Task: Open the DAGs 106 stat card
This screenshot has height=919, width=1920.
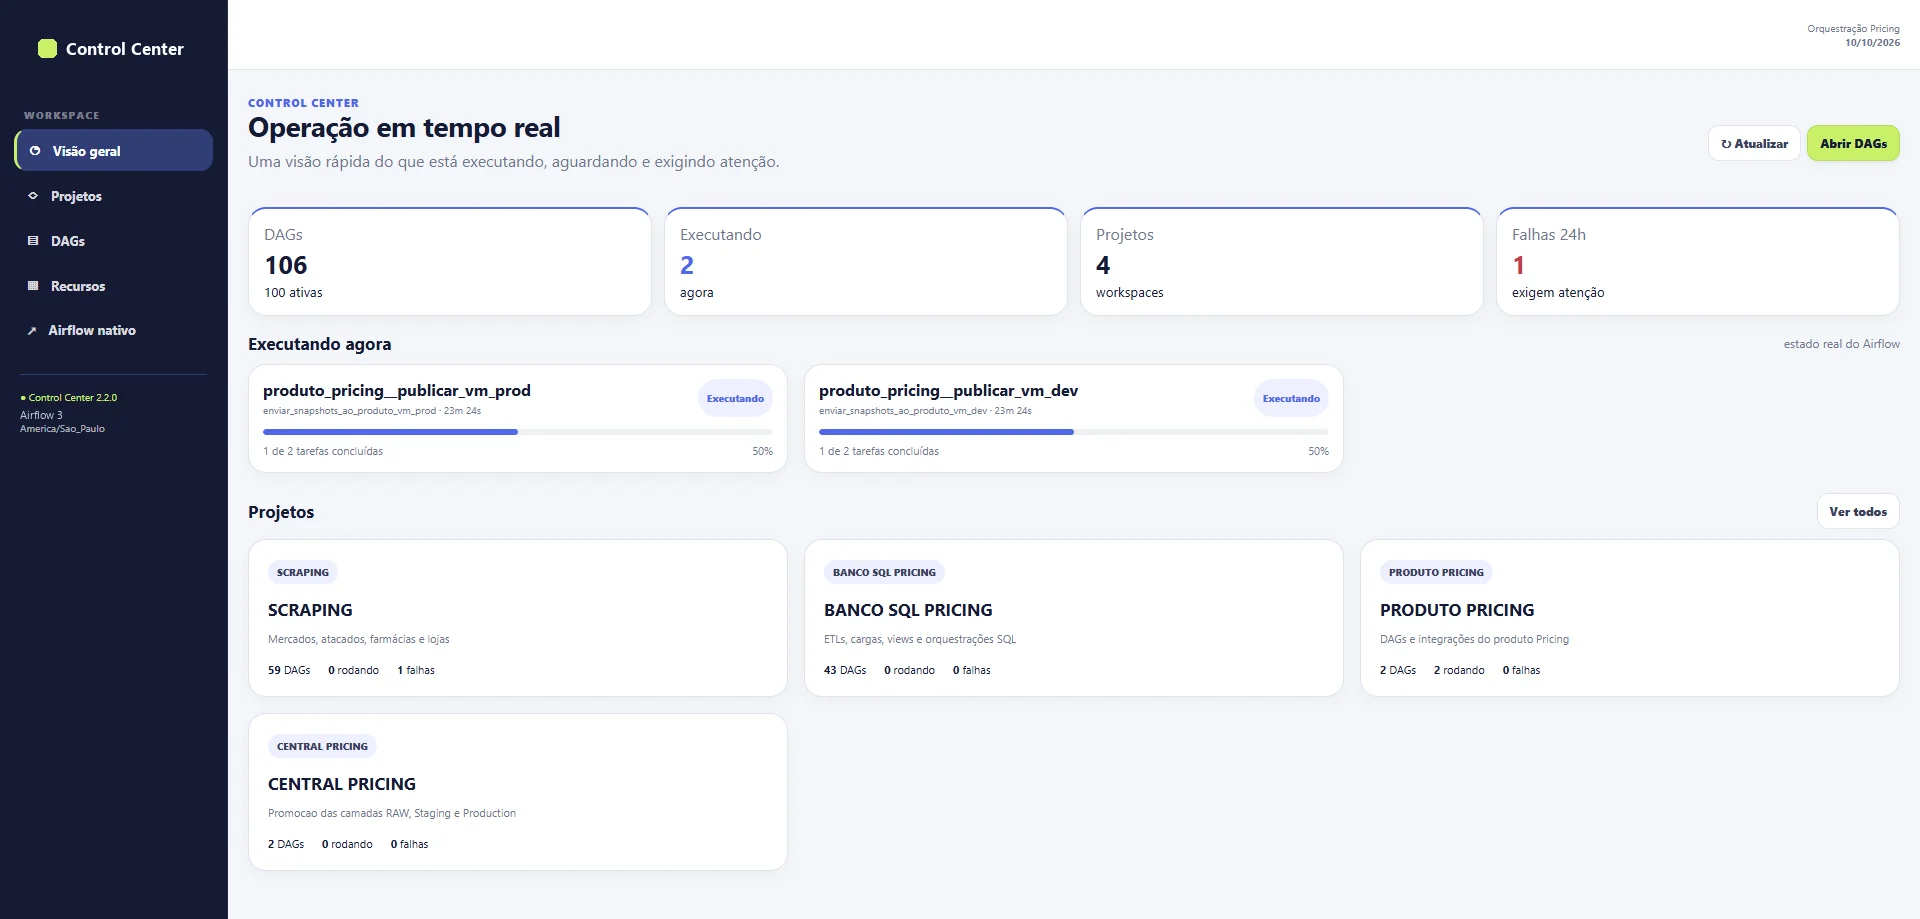Action: click(450, 262)
